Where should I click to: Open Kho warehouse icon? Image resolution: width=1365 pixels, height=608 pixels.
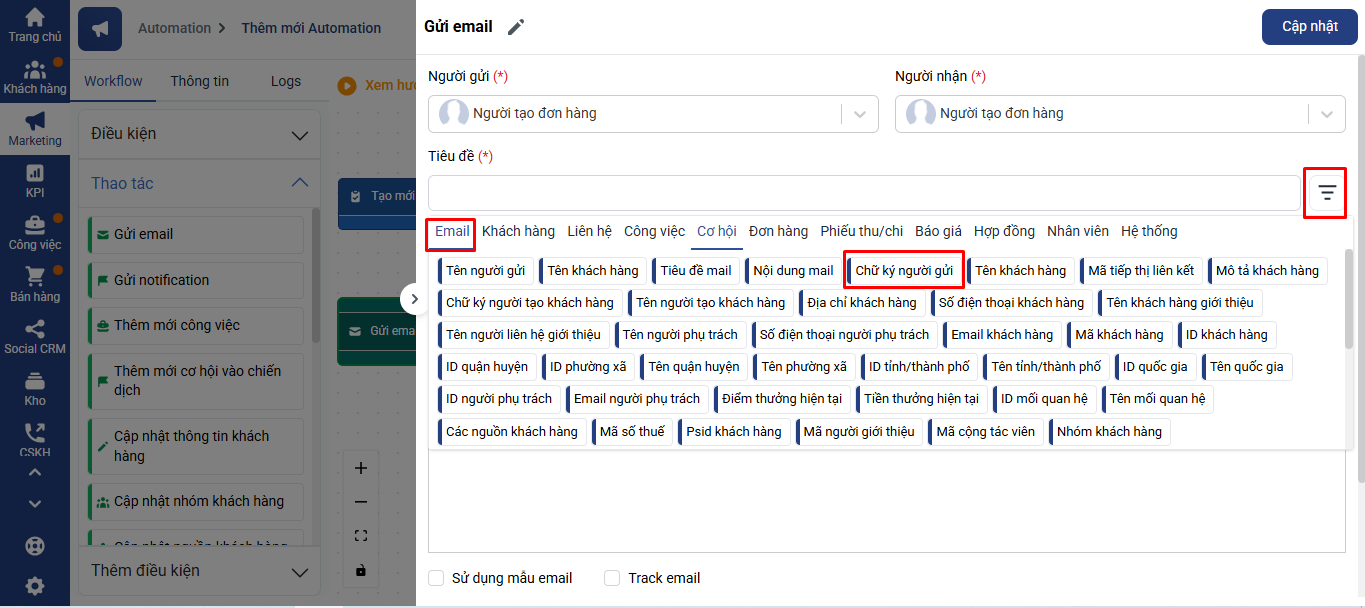click(35, 388)
